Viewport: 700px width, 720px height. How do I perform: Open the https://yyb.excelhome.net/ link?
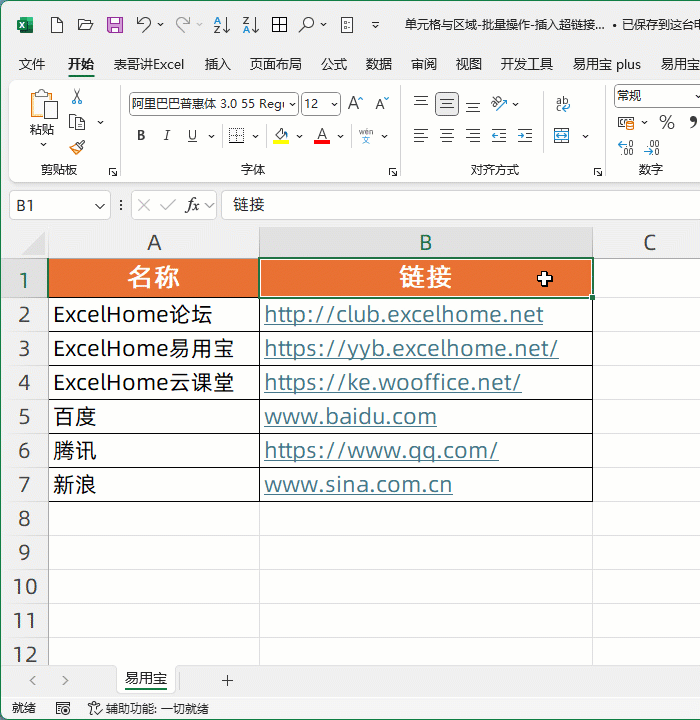[411, 349]
